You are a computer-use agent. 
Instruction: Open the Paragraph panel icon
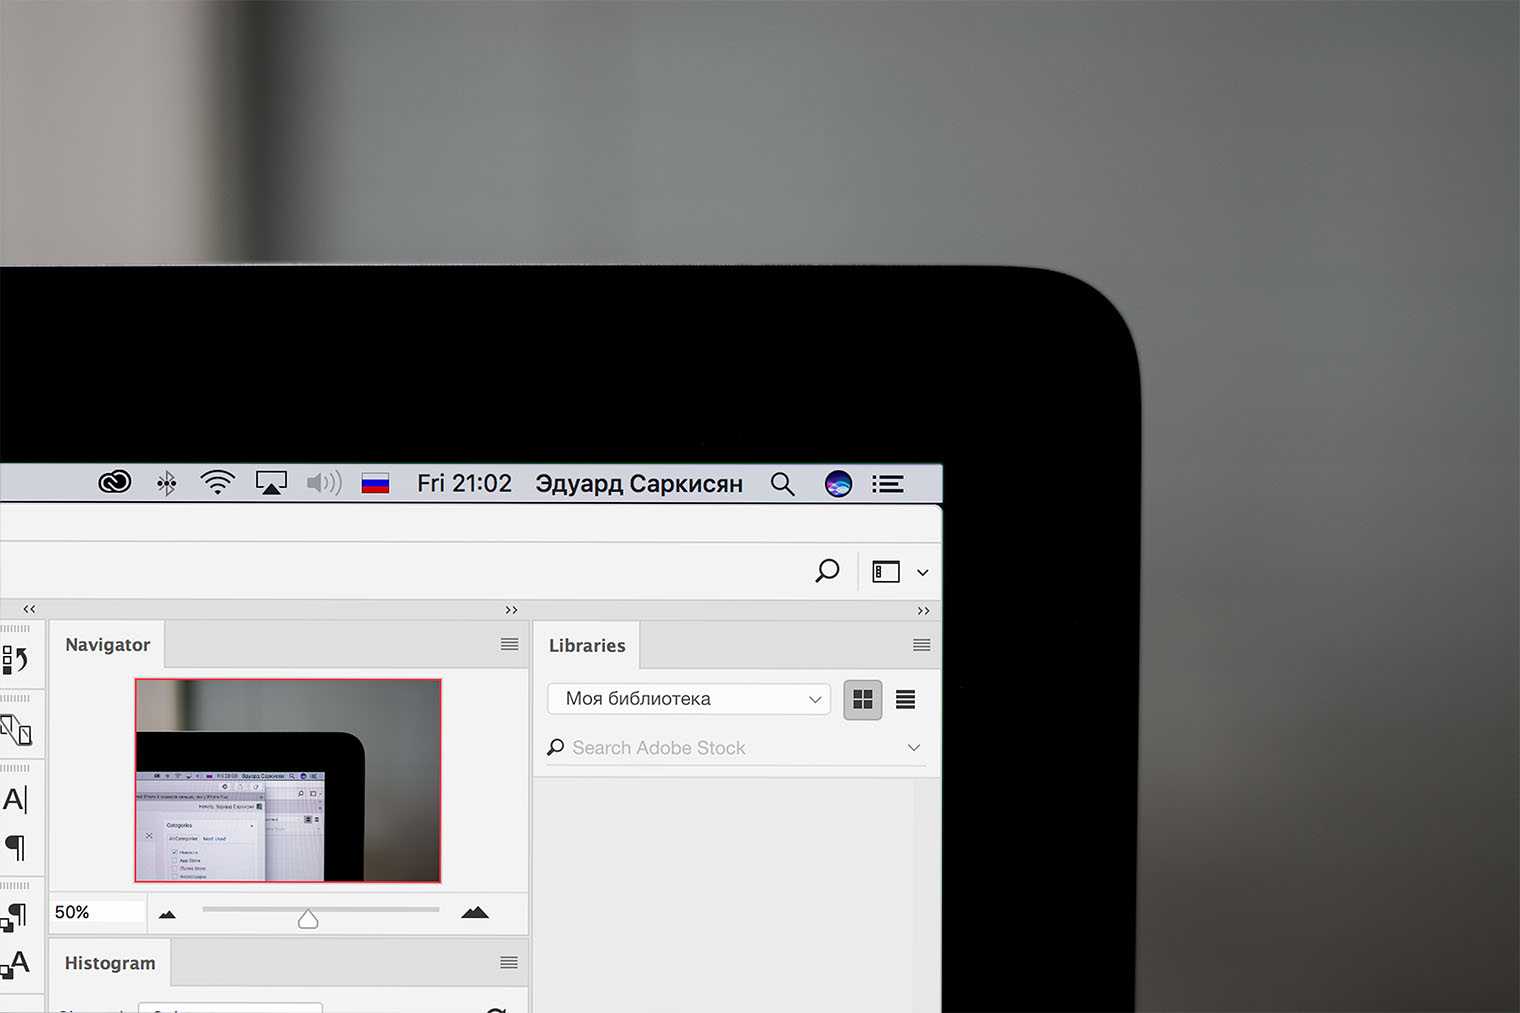click(16, 848)
